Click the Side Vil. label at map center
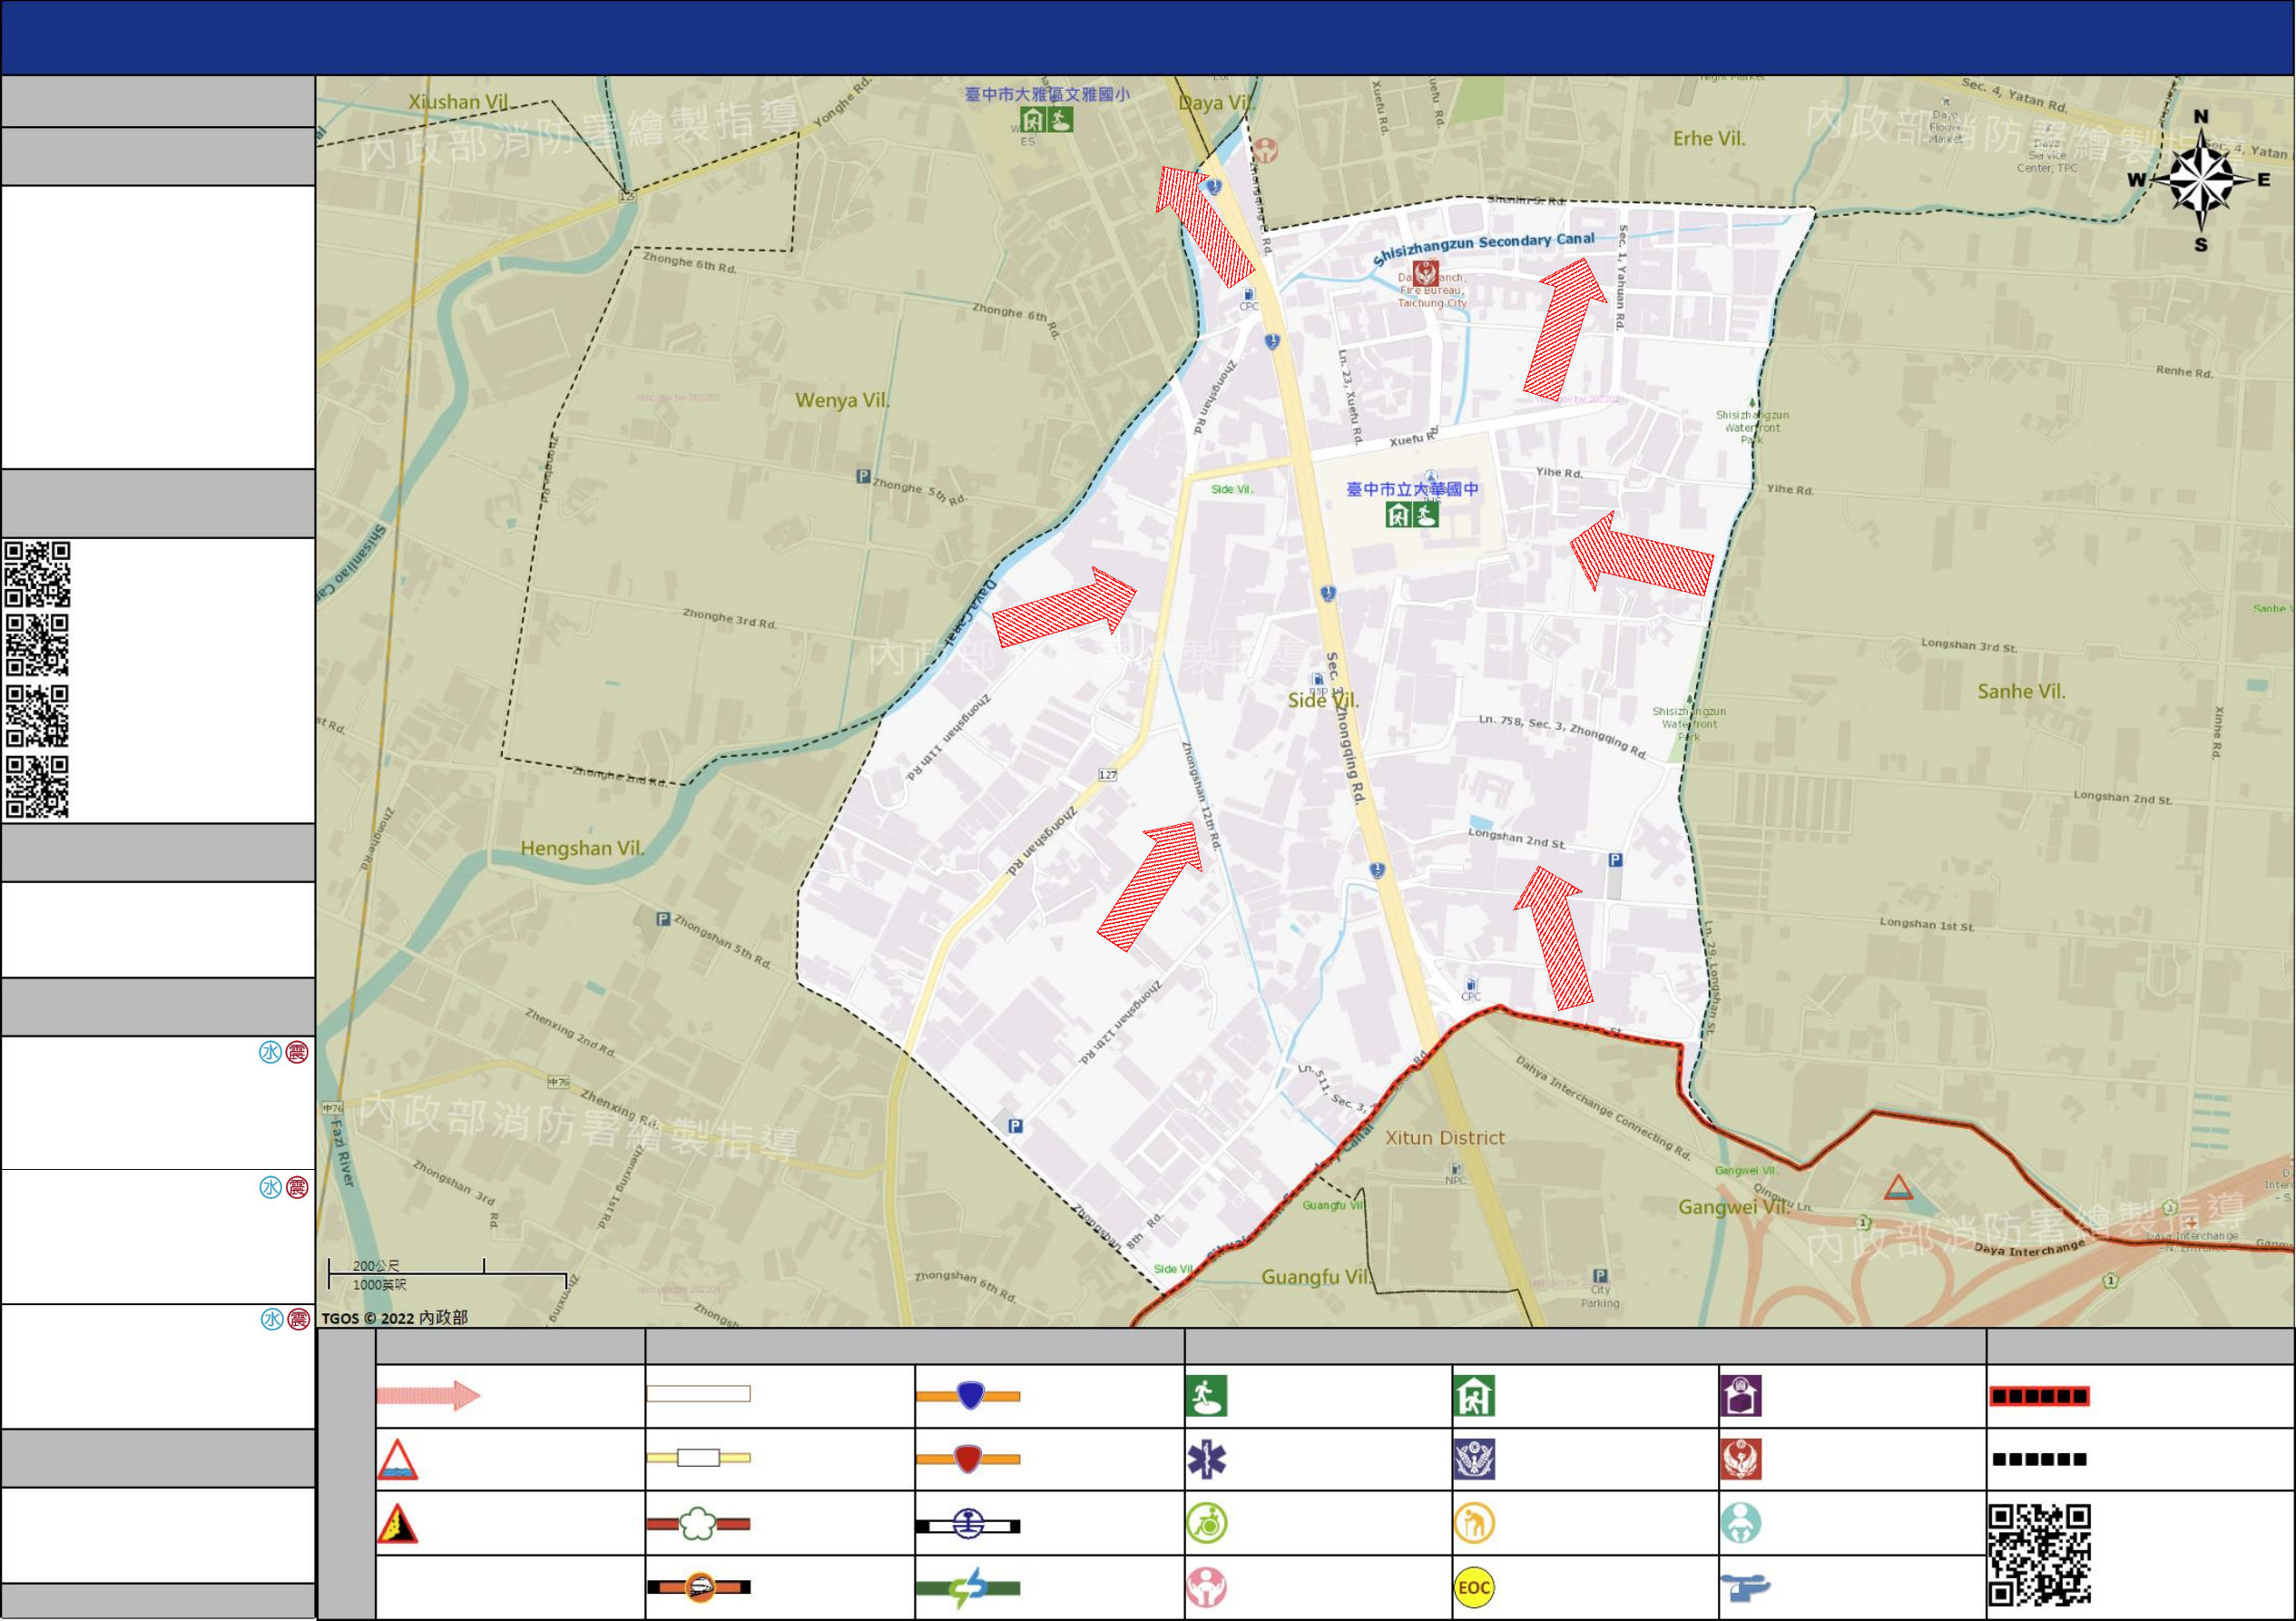2296x1621 pixels. click(x=1323, y=700)
